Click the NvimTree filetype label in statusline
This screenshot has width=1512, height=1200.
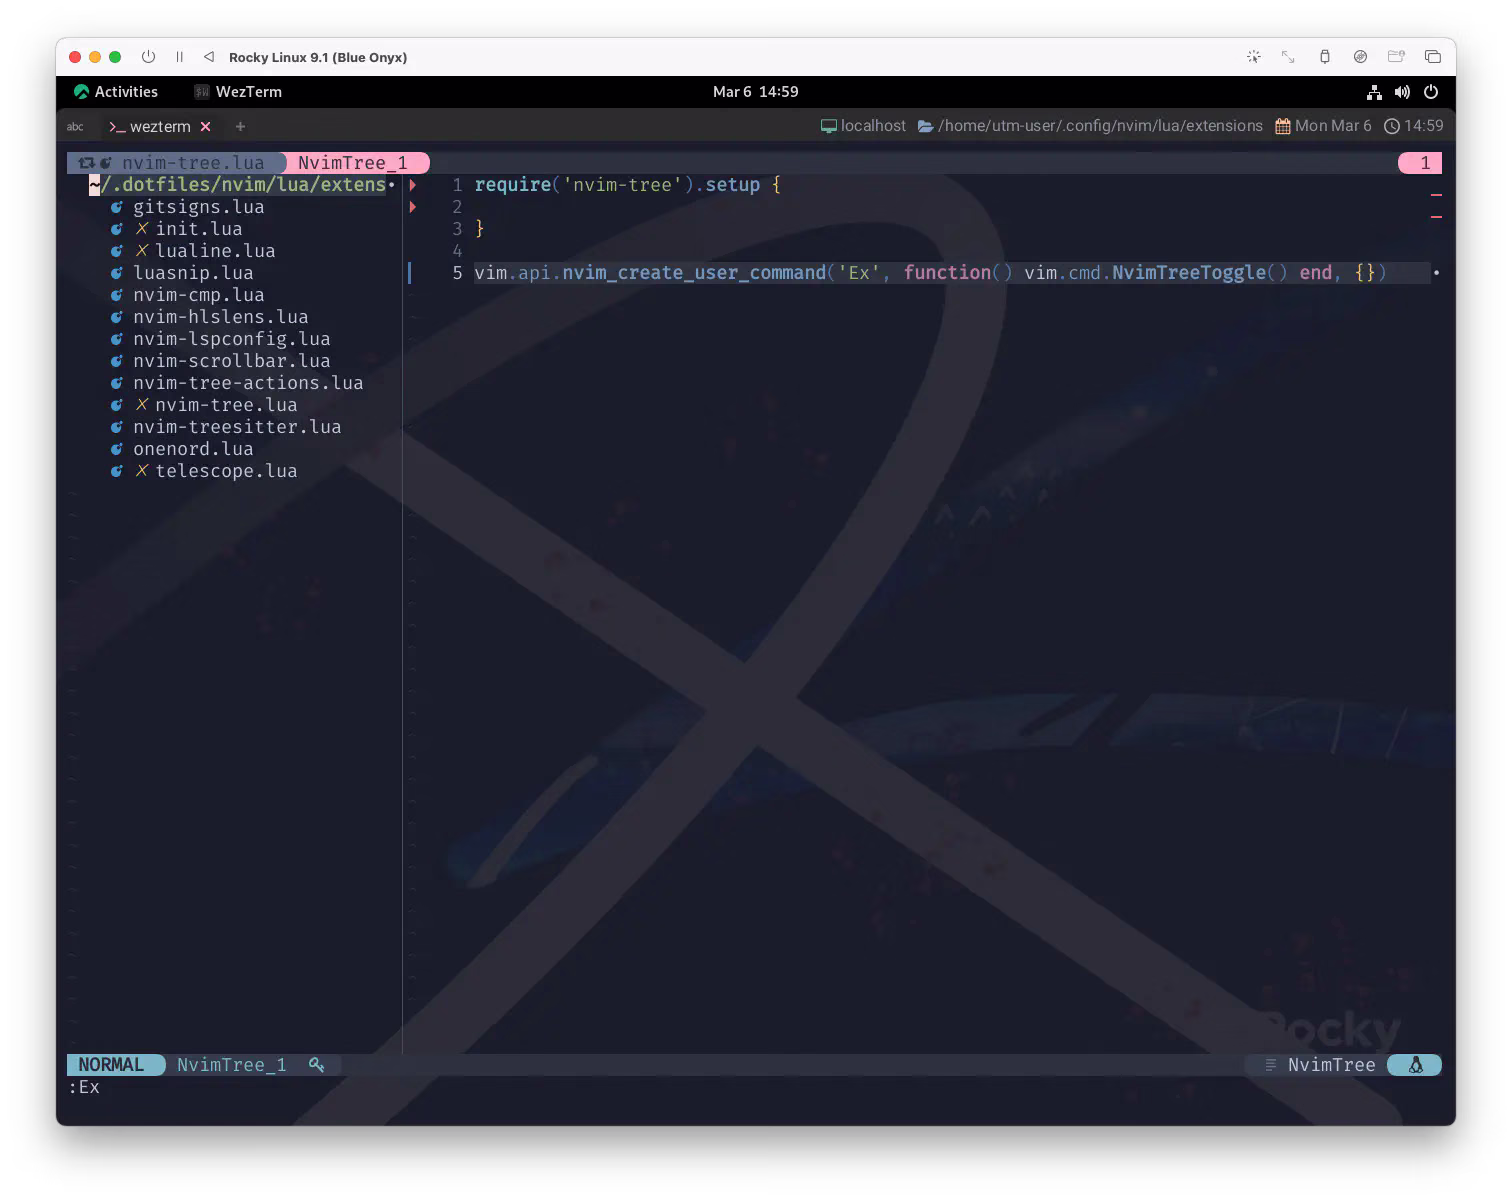[x=1331, y=1065]
